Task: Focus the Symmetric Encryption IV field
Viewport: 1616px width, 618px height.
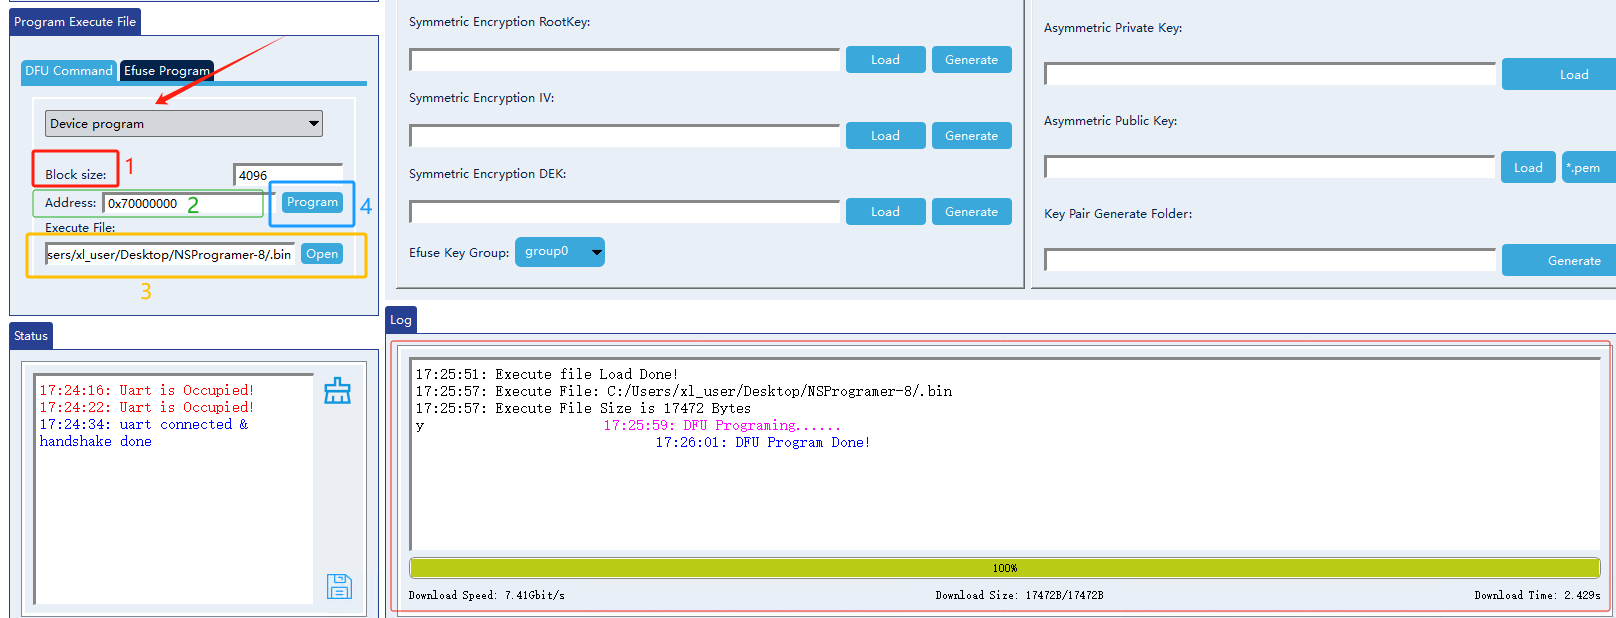Action: click(x=624, y=136)
